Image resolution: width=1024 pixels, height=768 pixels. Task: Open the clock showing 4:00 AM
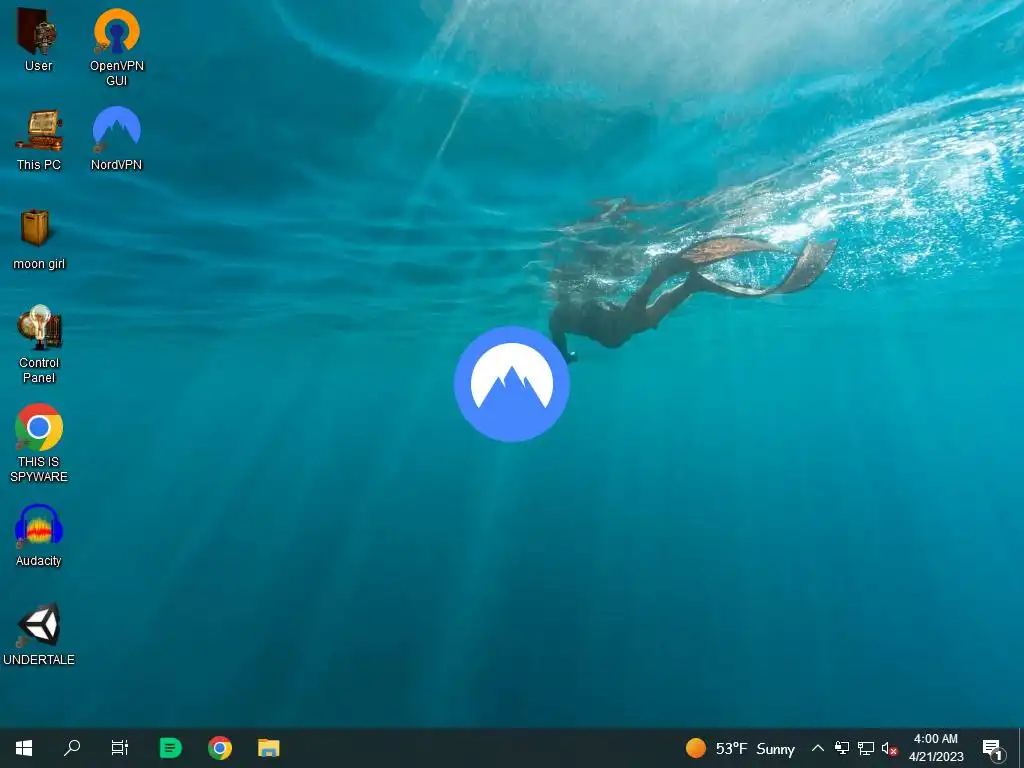point(936,748)
